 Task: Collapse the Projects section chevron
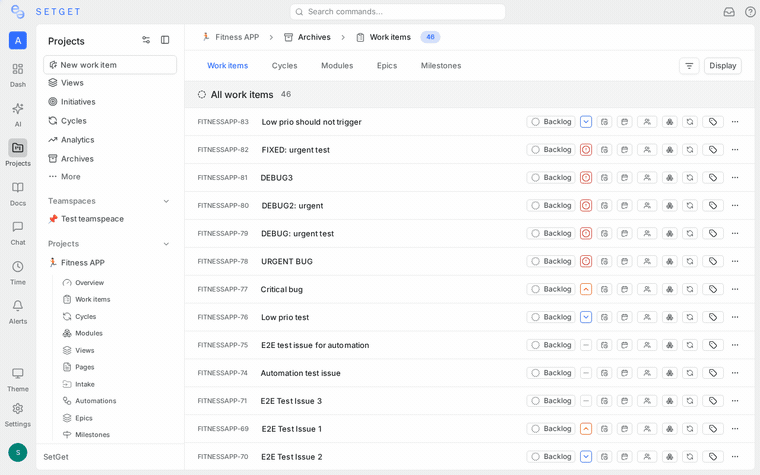[166, 244]
